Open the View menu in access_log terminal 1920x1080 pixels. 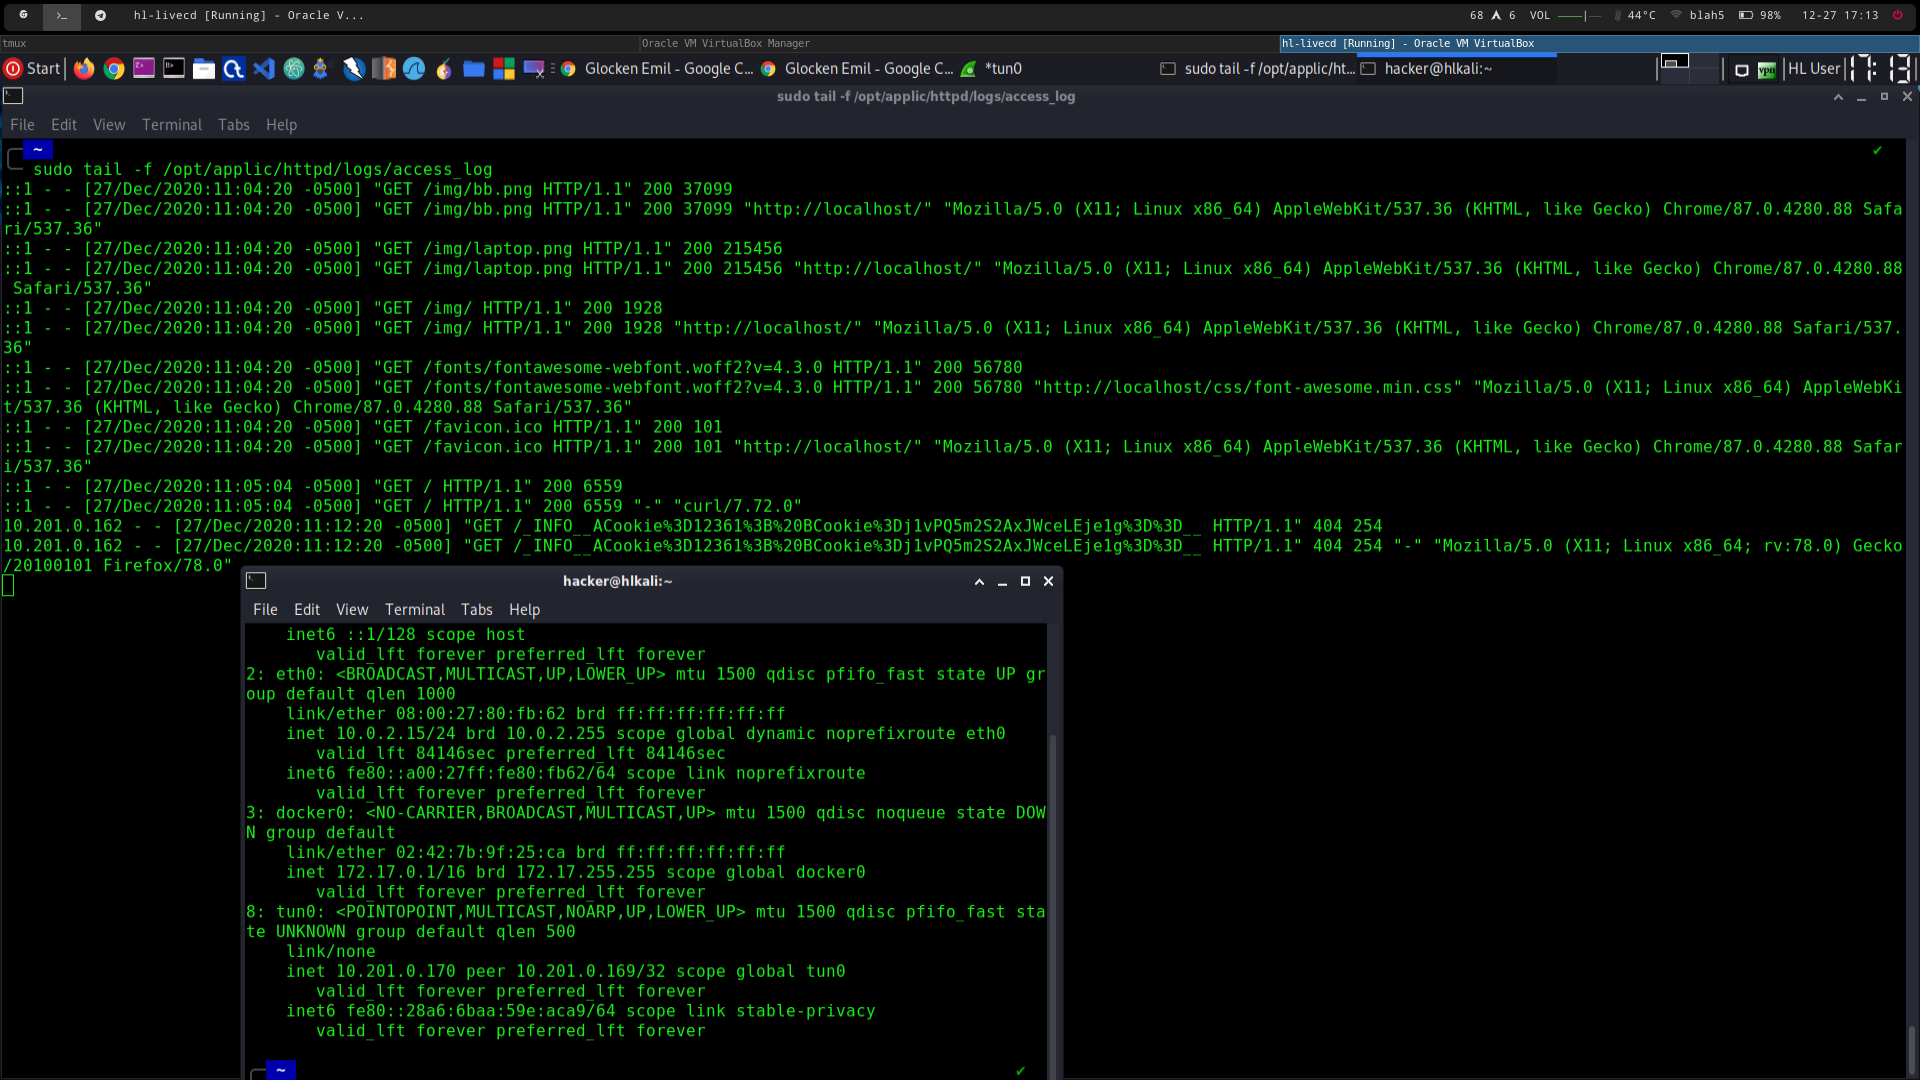tap(109, 125)
